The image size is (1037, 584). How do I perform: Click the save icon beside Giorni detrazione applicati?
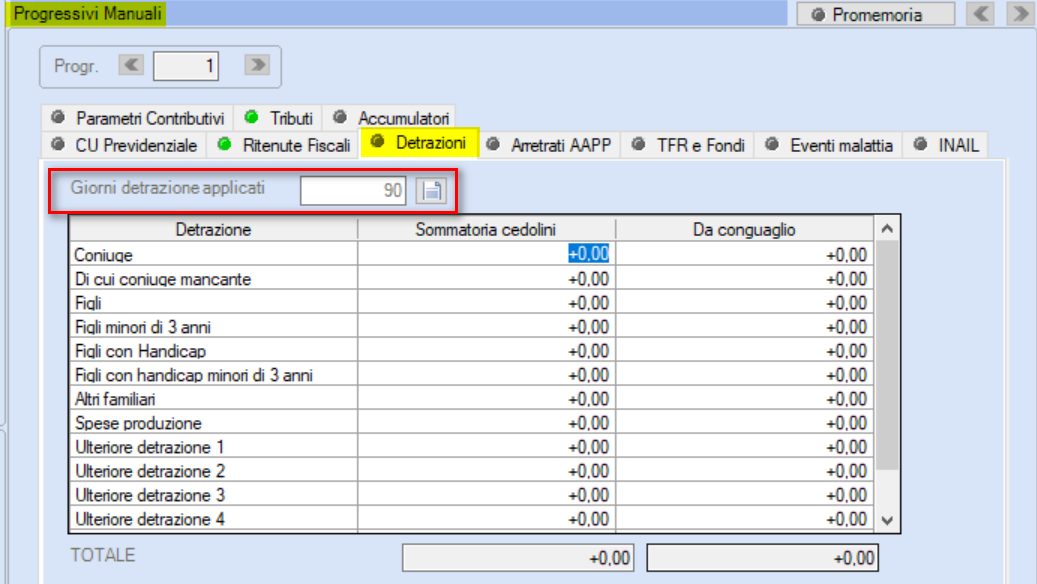(431, 191)
